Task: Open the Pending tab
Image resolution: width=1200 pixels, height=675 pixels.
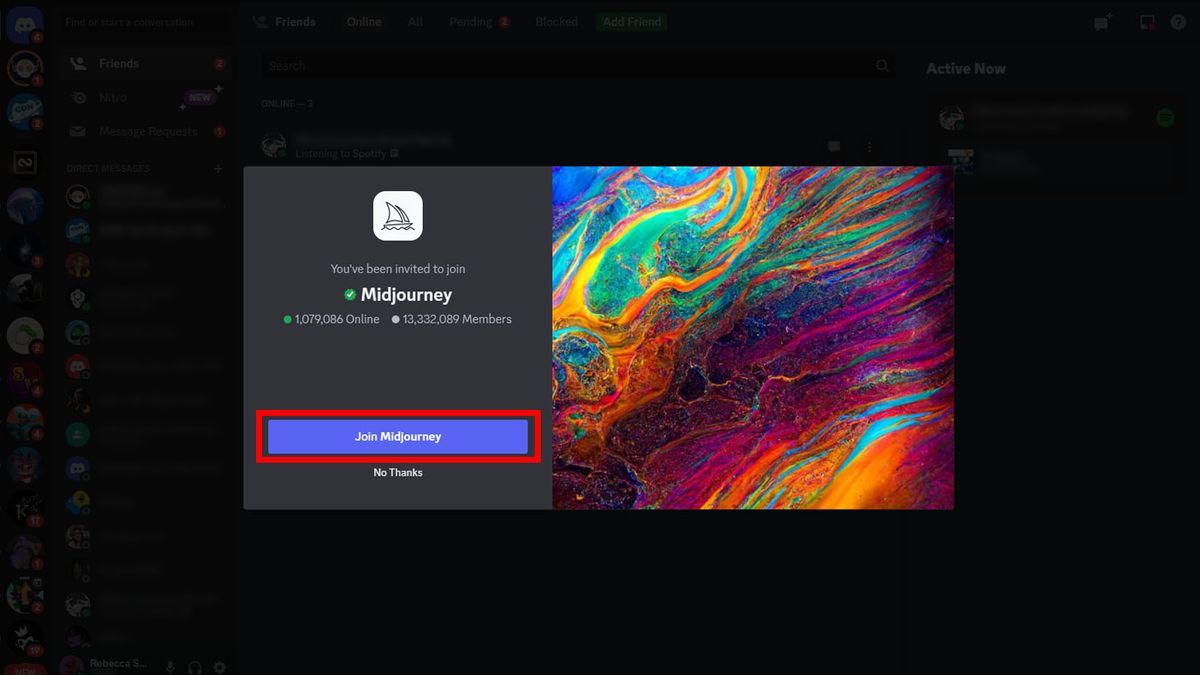Action: (479, 22)
